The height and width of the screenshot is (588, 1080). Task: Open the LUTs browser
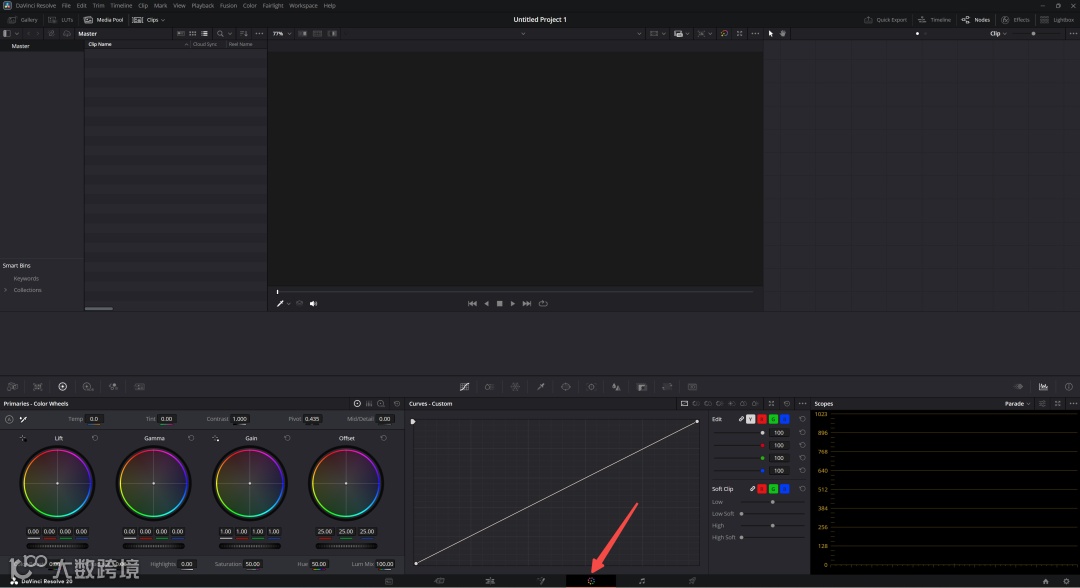61,20
